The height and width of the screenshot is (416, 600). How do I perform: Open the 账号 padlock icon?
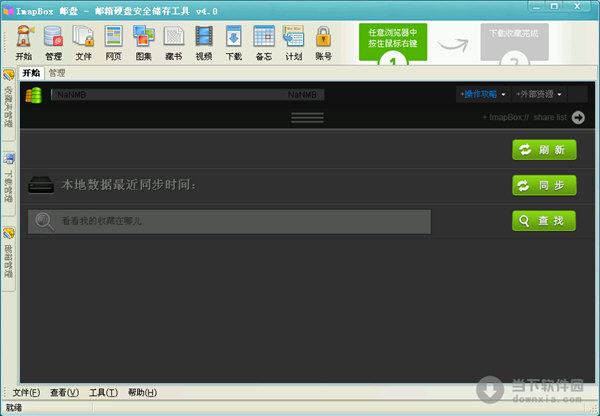(x=323, y=42)
